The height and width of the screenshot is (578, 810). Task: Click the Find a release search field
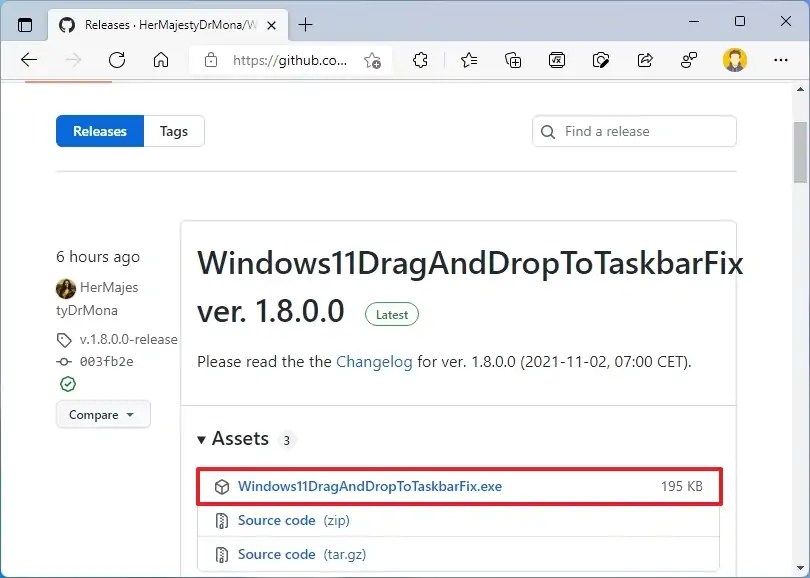pos(634,131)
